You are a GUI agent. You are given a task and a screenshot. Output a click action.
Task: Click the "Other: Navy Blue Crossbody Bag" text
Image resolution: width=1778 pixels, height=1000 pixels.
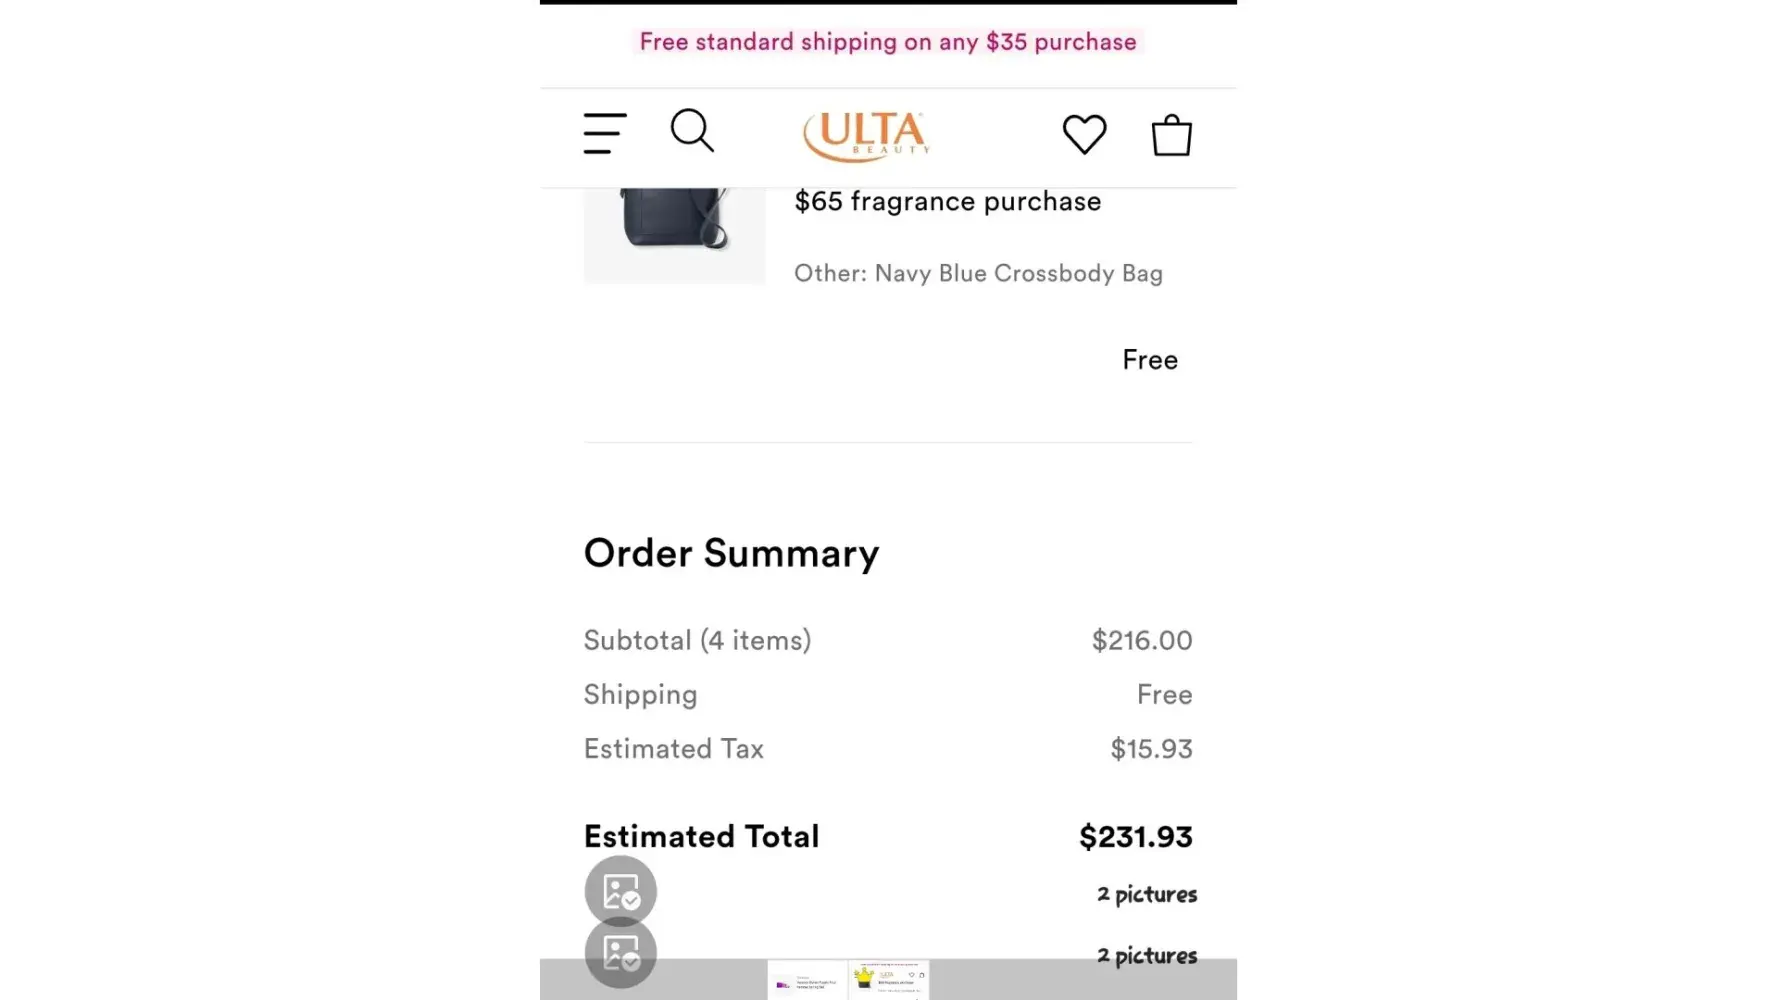pyautogui.click(x=978, y=273)
